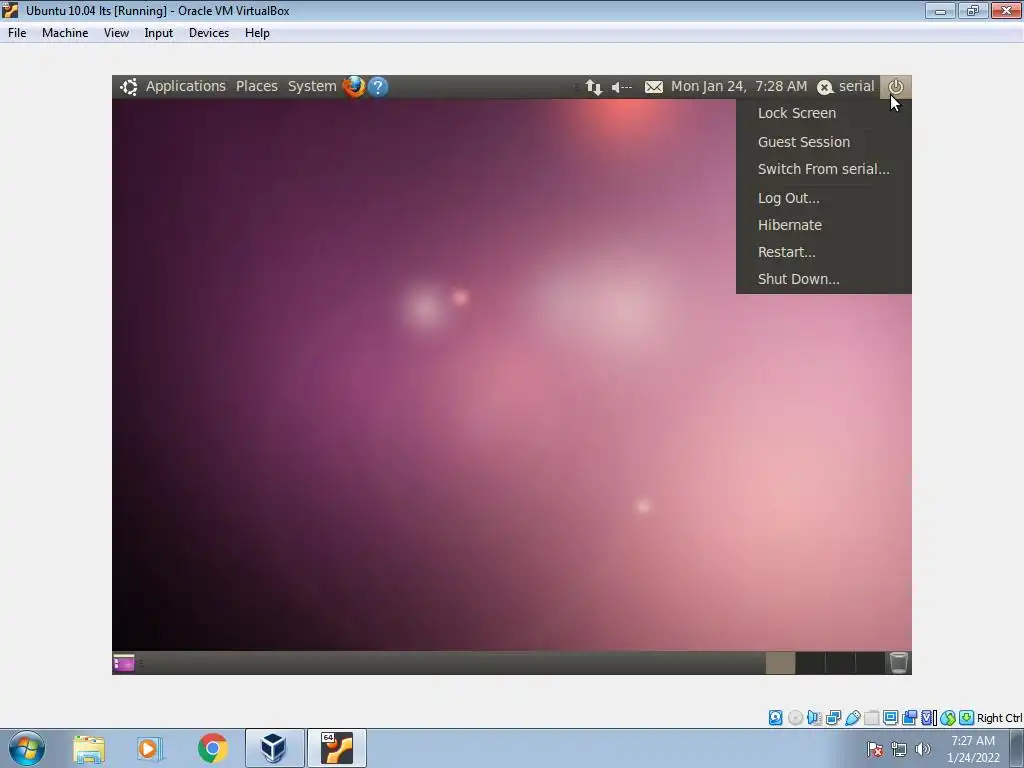Viewport: 1024px width, 768px height.
Task: Open the Trash icon in Ubuntu bottom panel
Action: [899, 662]
